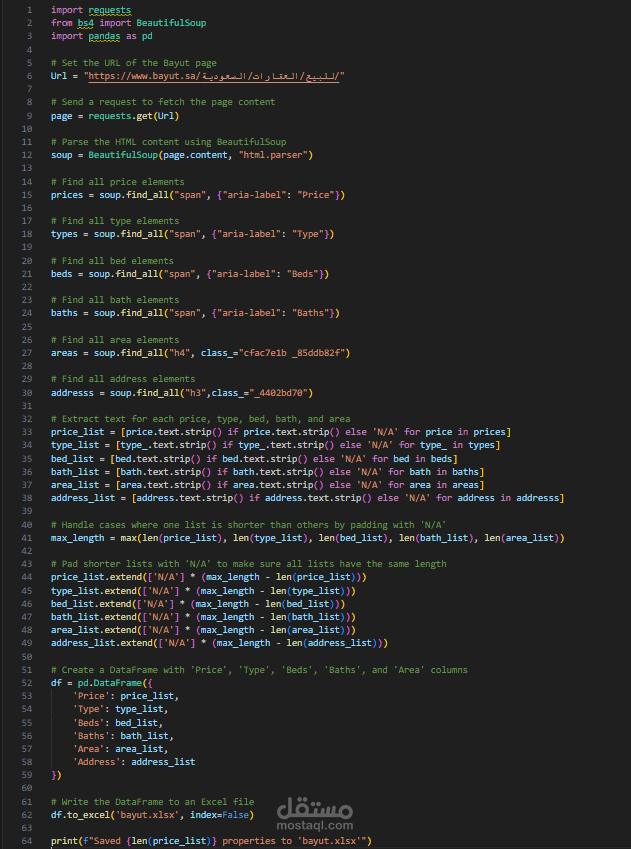Click comment '# Send a request to fetch the page content'
The image size is (631, 849).
pyautogui.click(x=163, y=102)
